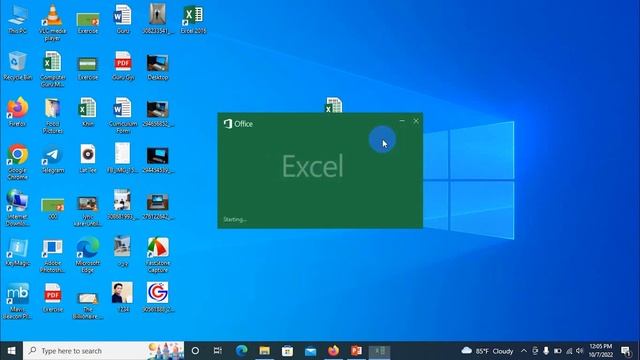Viewport: 640px width, 360px height.
Task: Select the Exercise PowerPoint file icon
Action: 88,22
